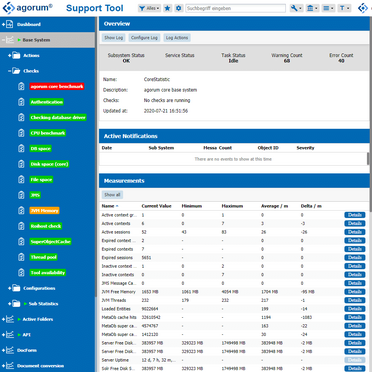The height and width of the screenshot is (372, 372).
Task: Click the agorum logo at top left
Action: pyautogui.click(x=28, y=8)
